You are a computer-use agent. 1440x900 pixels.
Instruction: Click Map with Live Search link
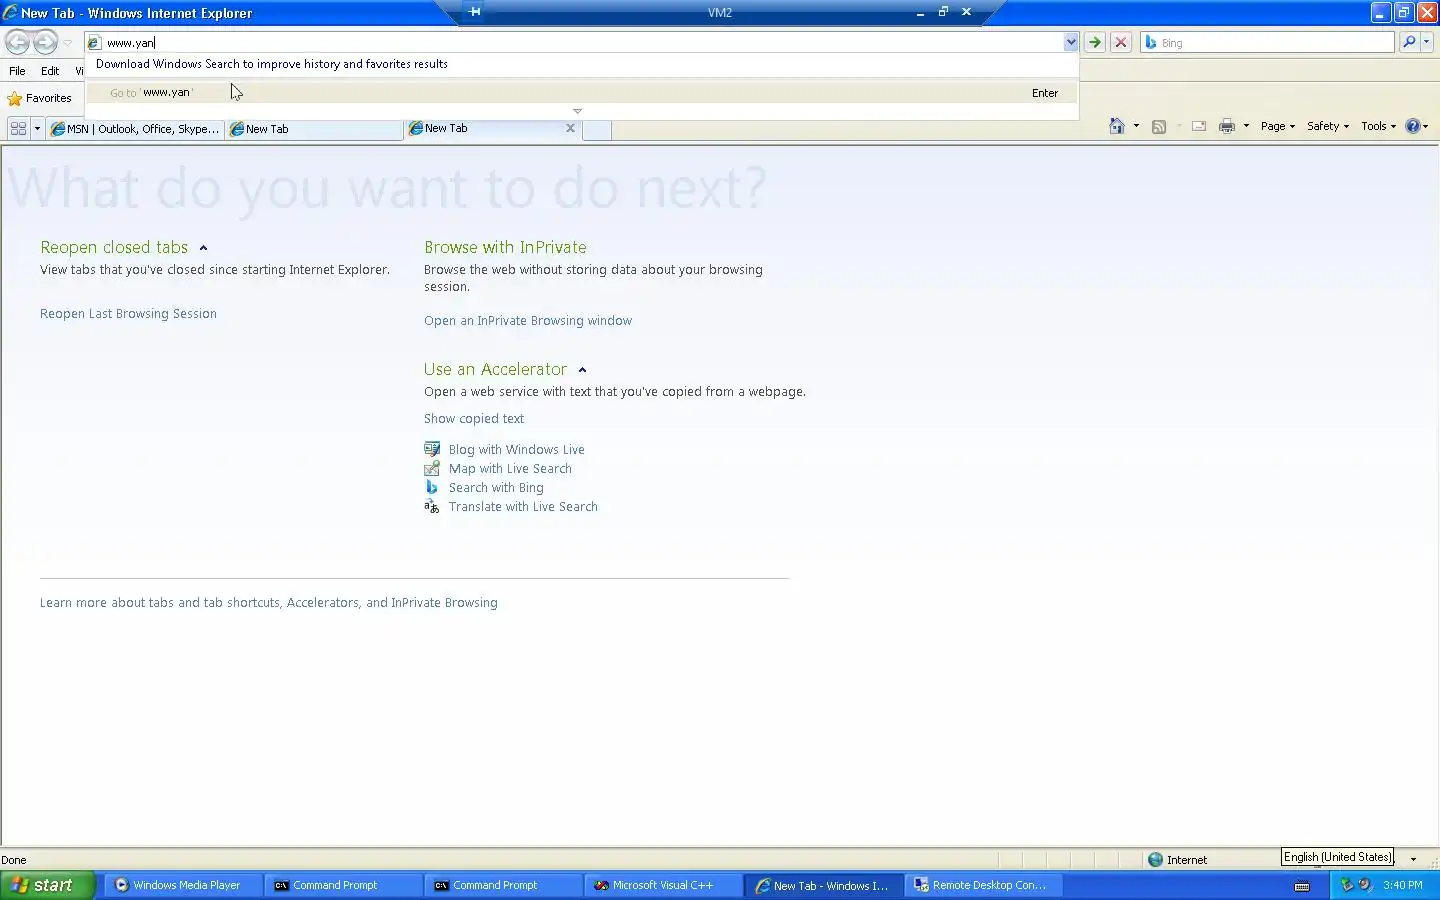coord(510,468)
